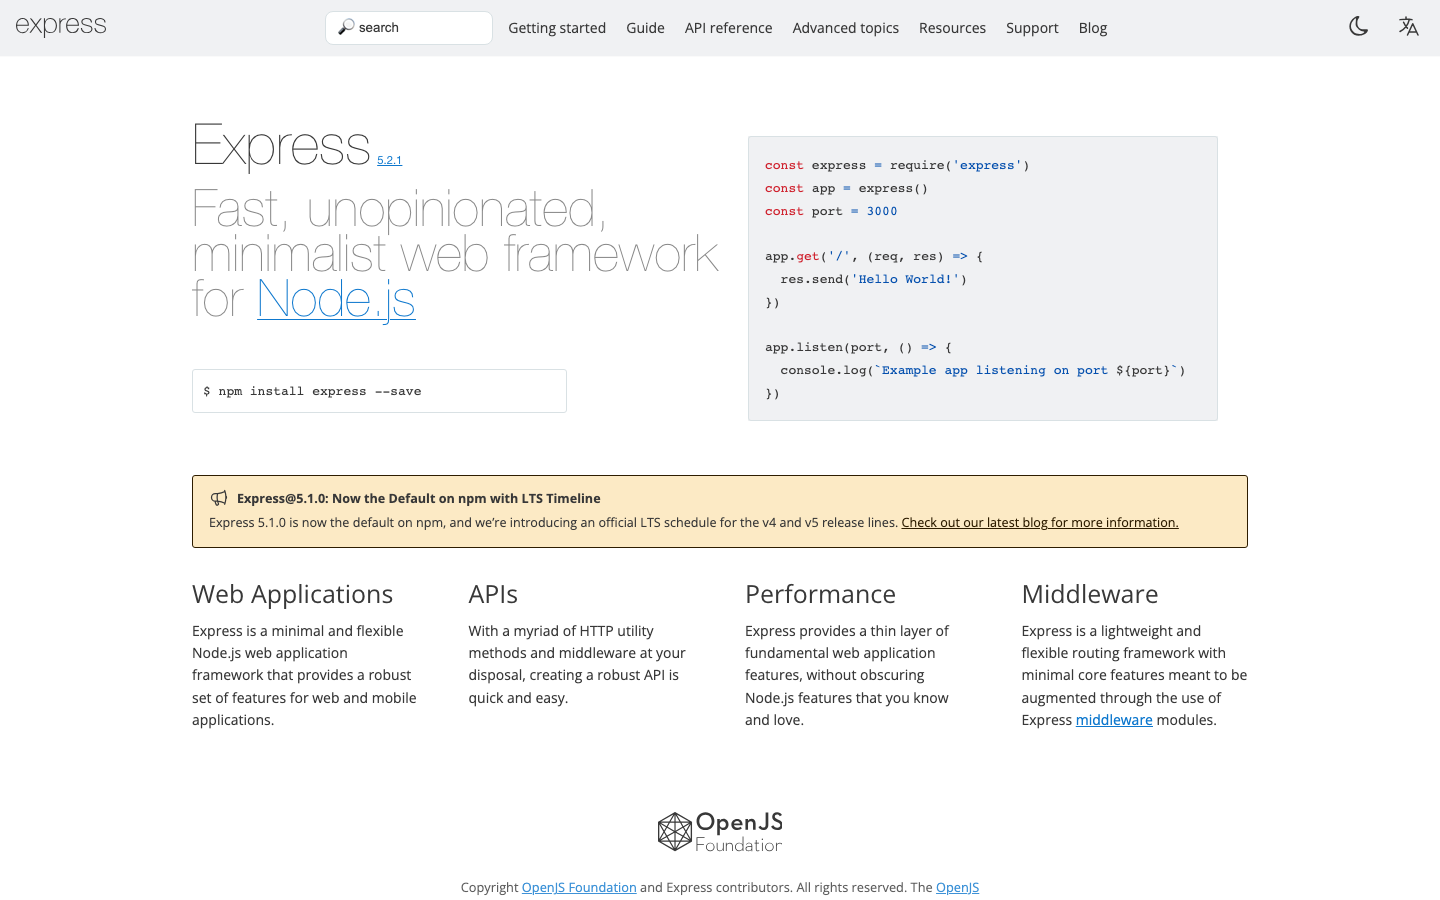Click the npm install express command box

379,391
